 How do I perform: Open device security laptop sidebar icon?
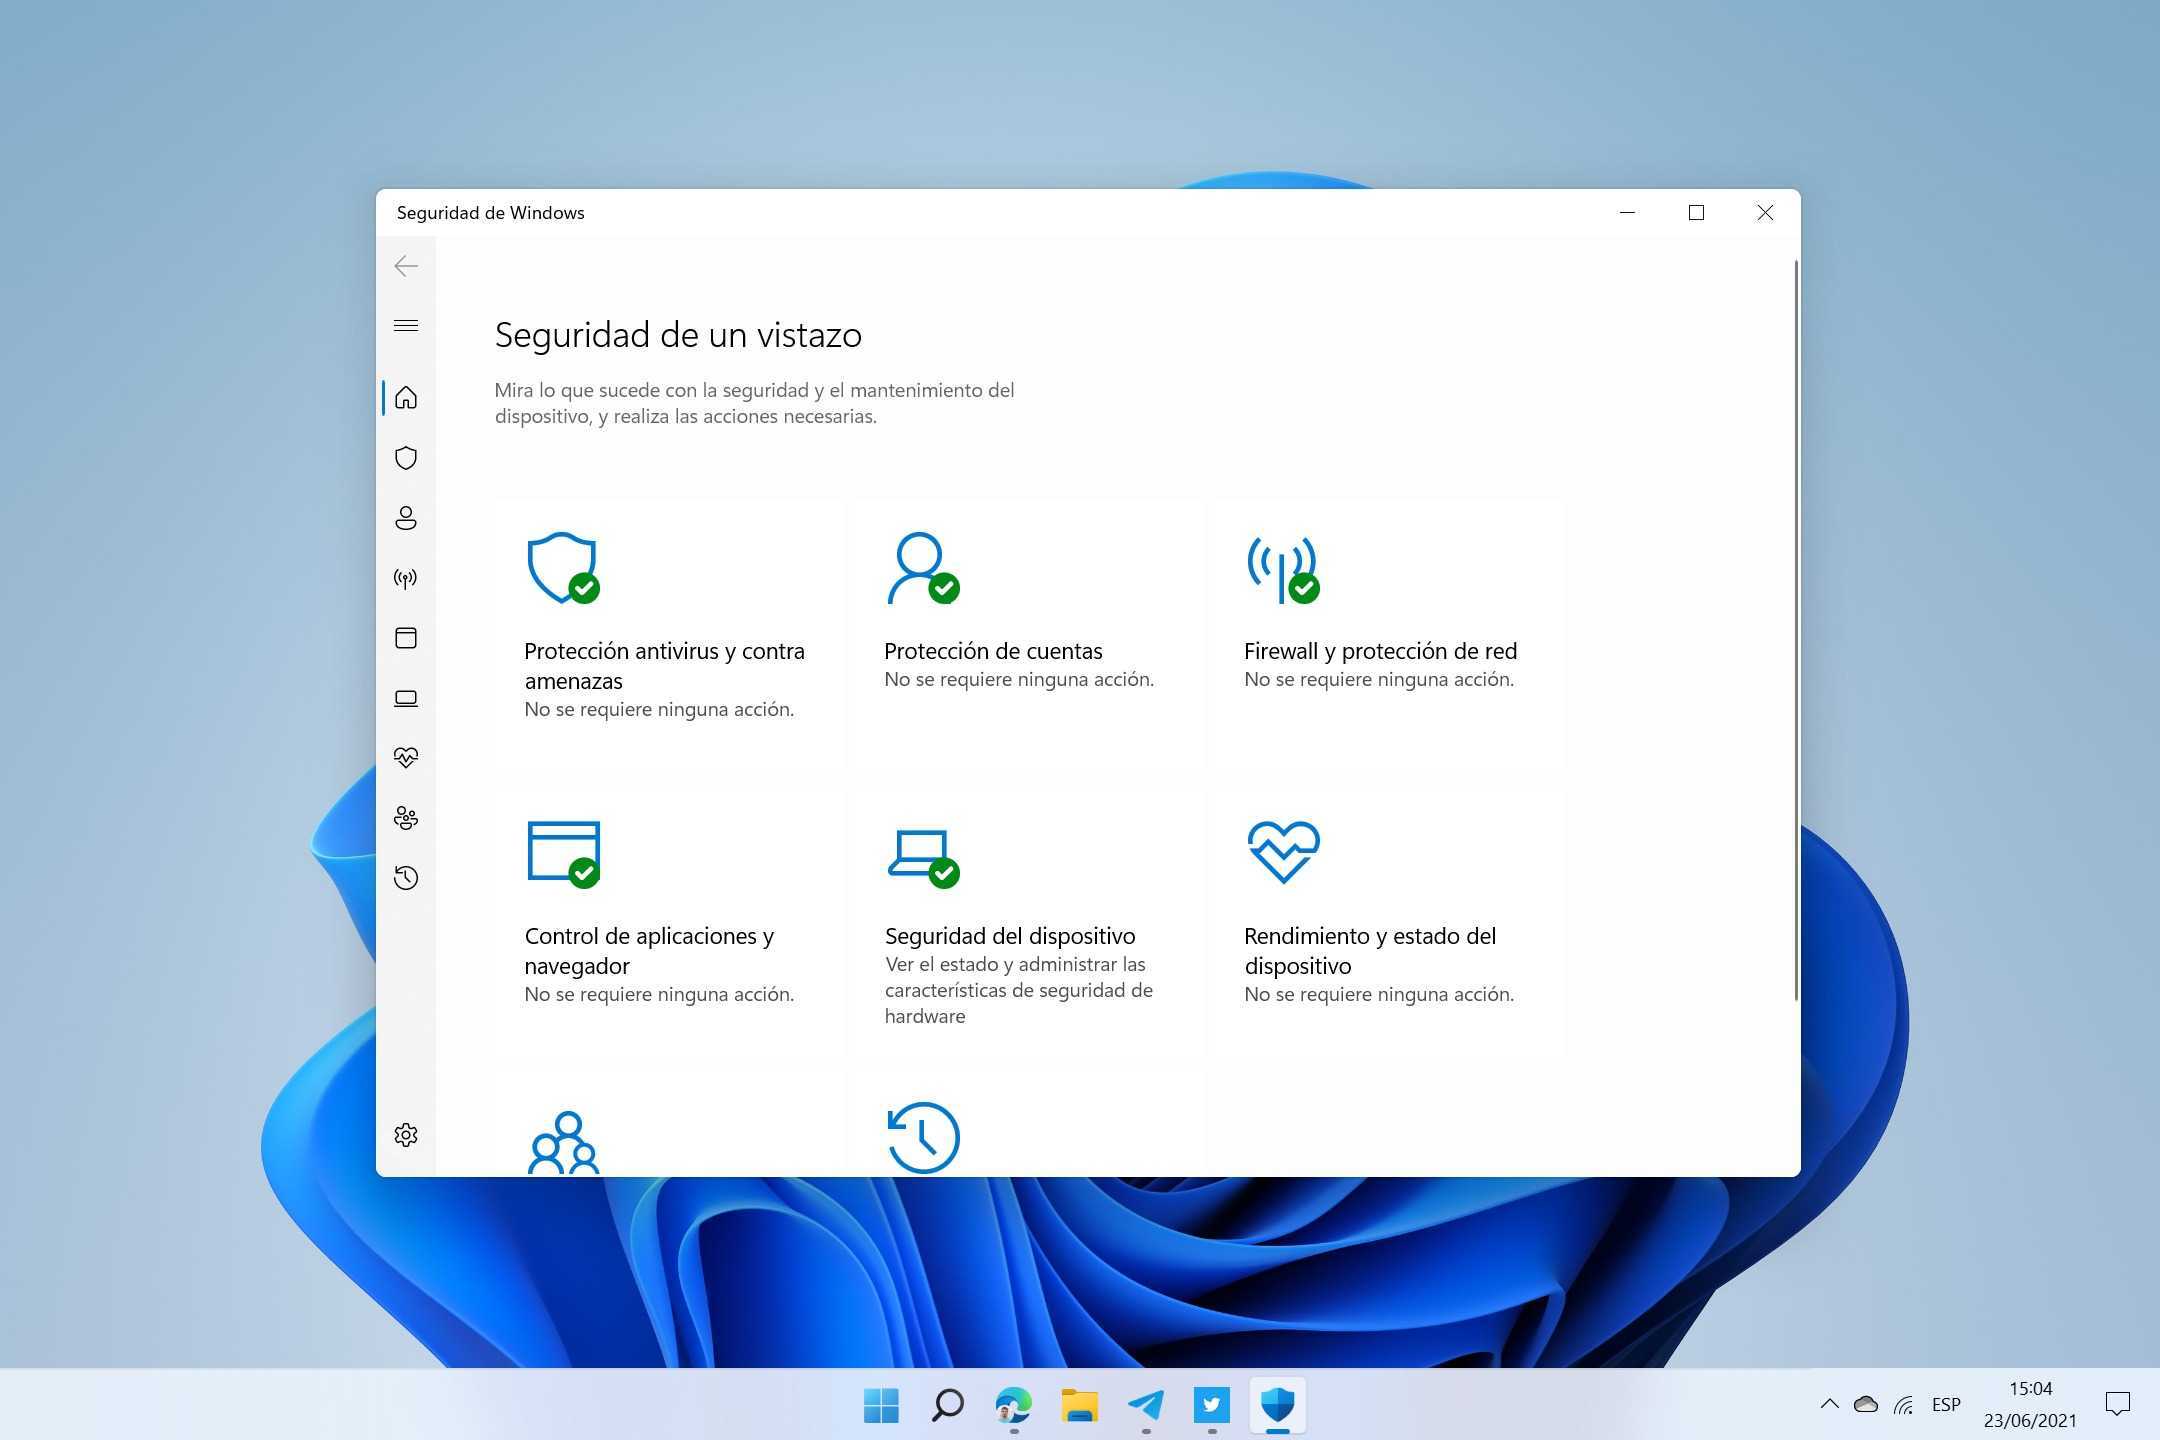click(405, 698)
